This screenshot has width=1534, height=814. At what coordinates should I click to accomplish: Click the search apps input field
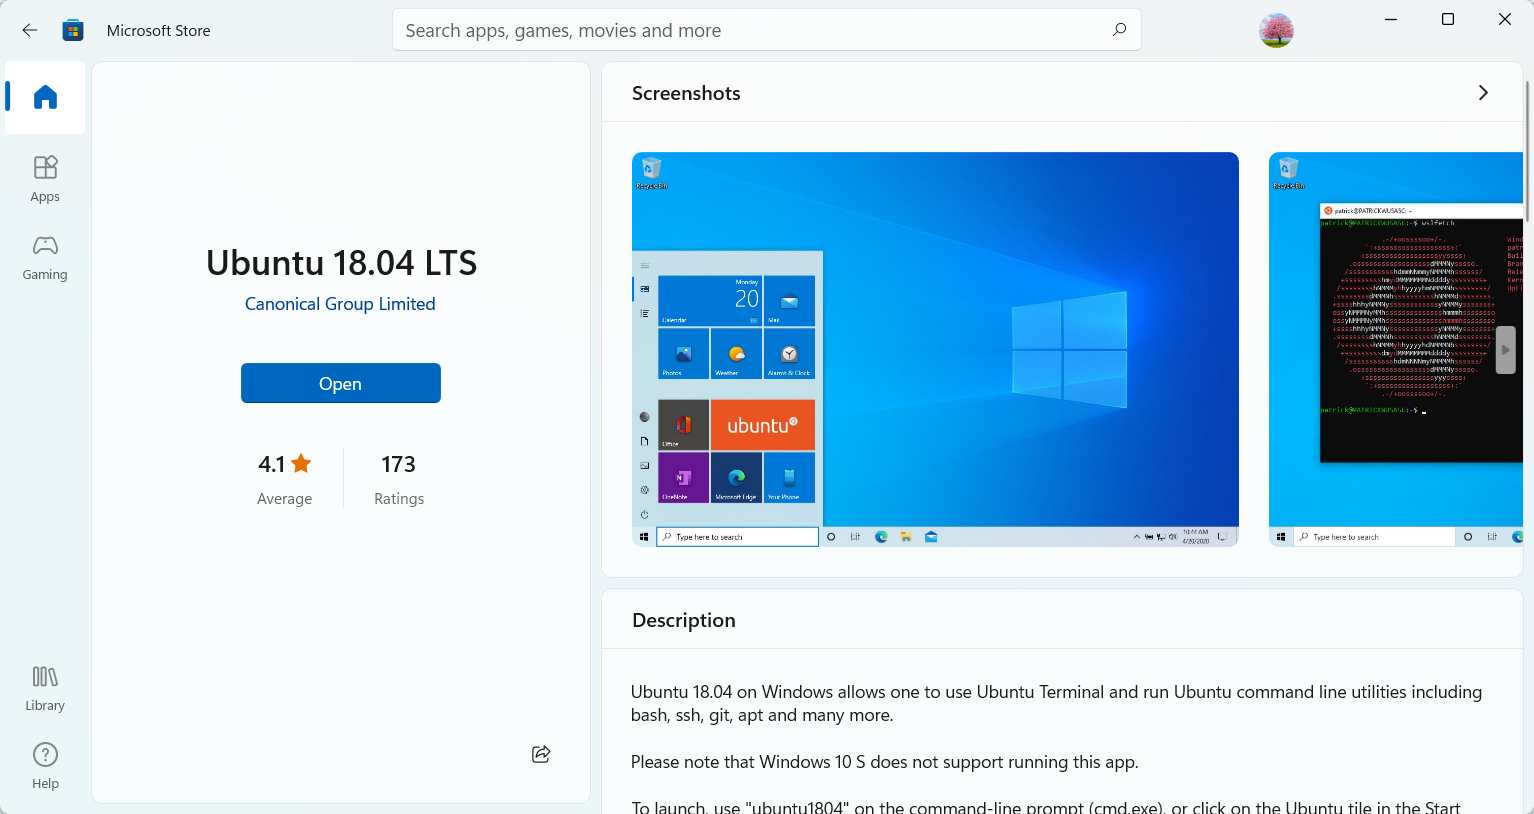(700, 30)
